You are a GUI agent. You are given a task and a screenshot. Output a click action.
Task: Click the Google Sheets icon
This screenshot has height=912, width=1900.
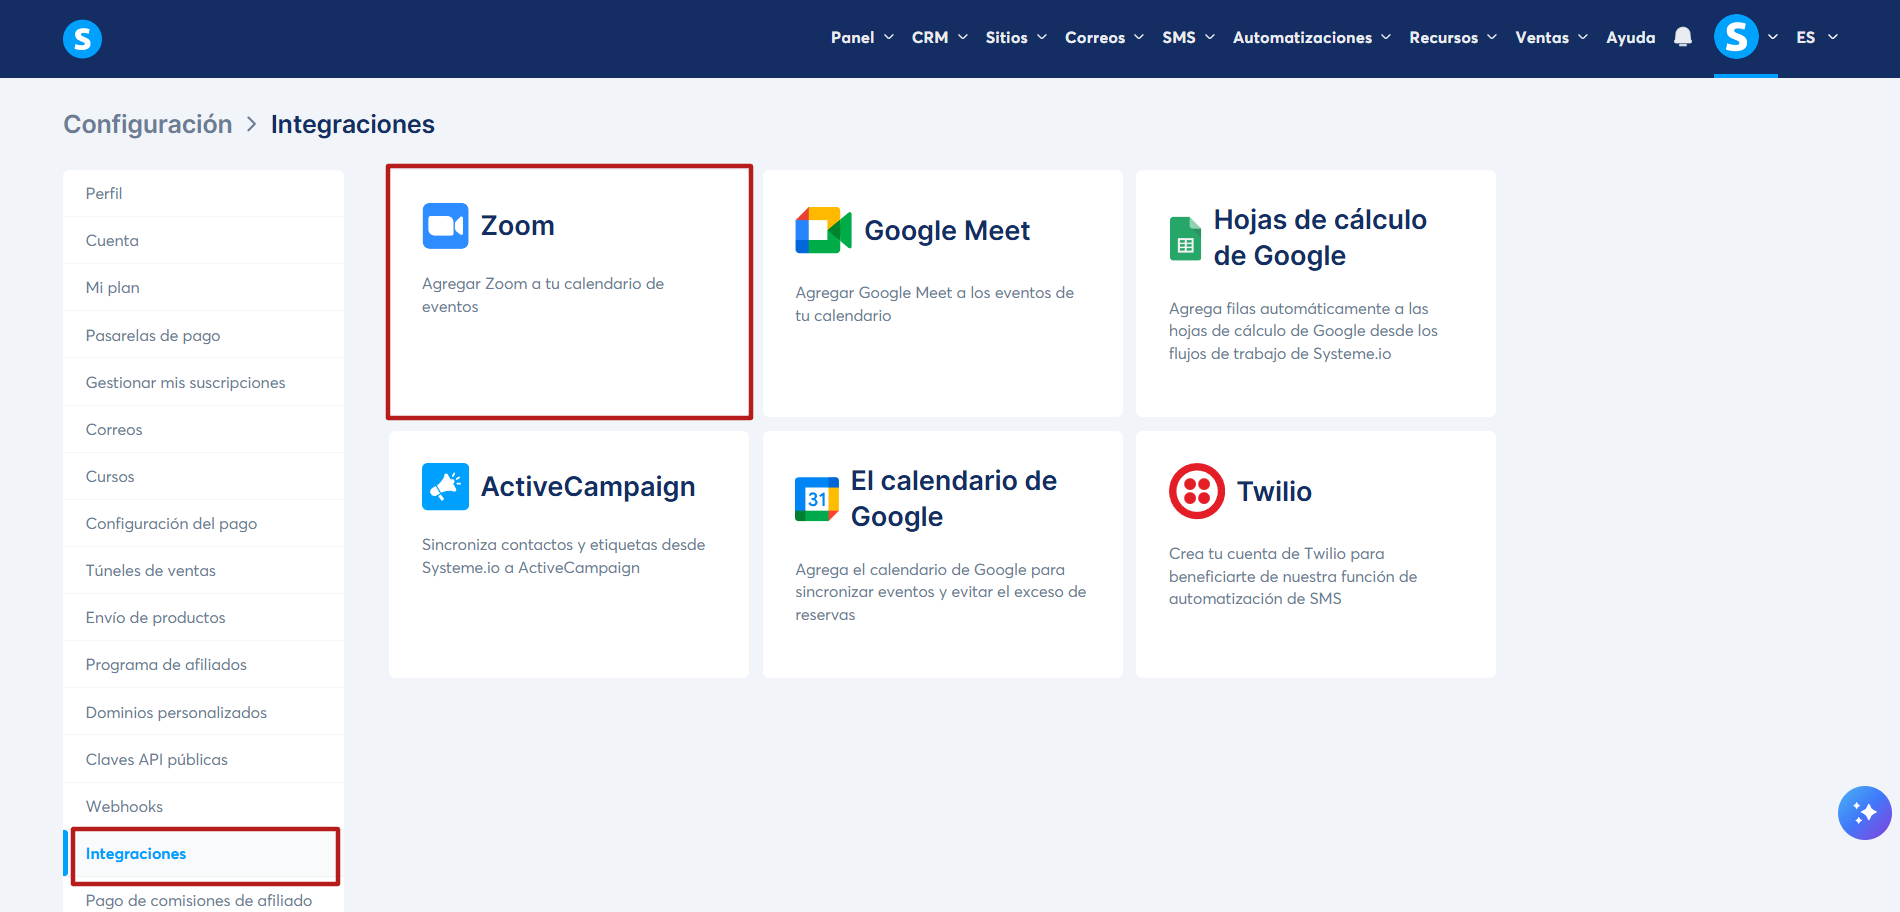[1185, 238]
